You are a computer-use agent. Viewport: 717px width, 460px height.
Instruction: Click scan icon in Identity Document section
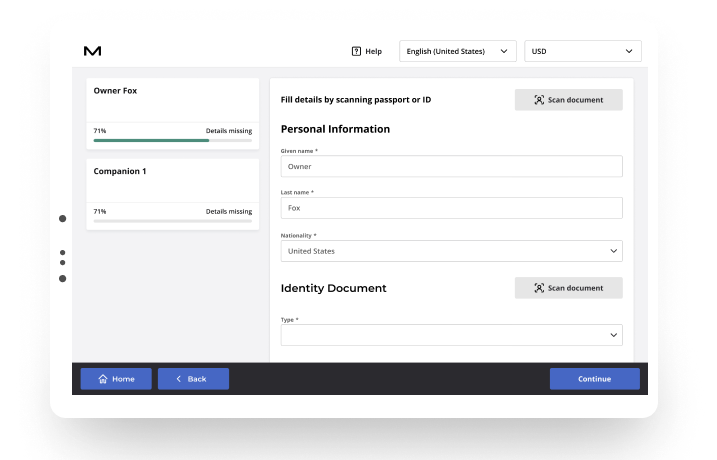(539, 288)
